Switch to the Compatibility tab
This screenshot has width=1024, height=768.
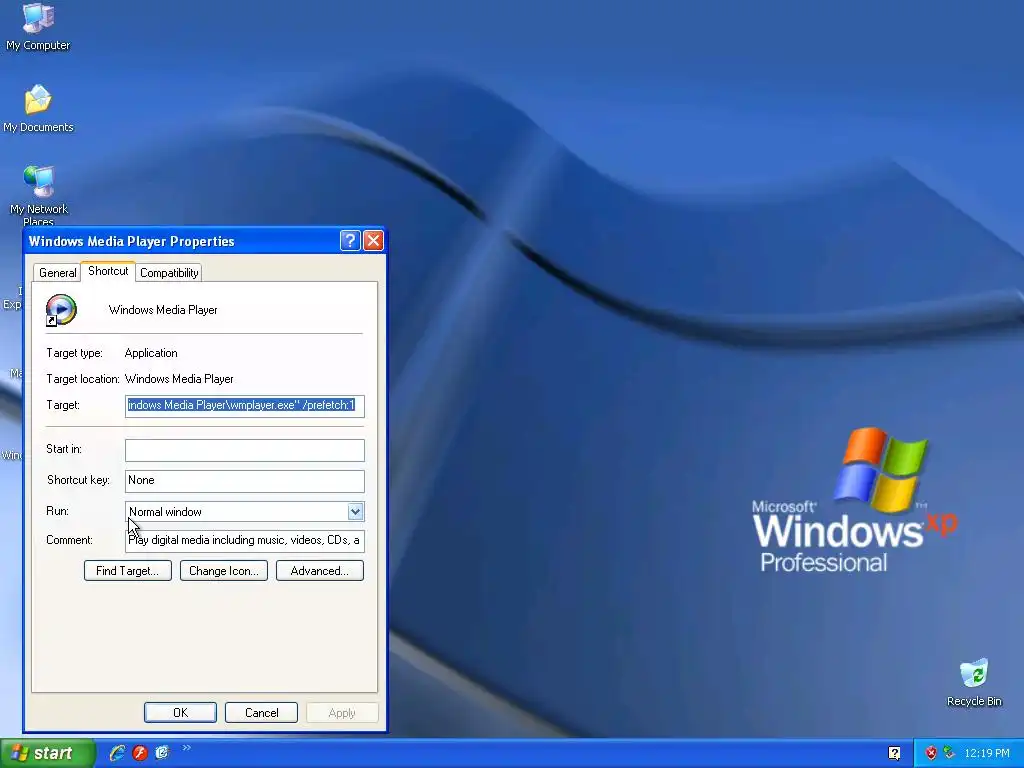point(169,273)
